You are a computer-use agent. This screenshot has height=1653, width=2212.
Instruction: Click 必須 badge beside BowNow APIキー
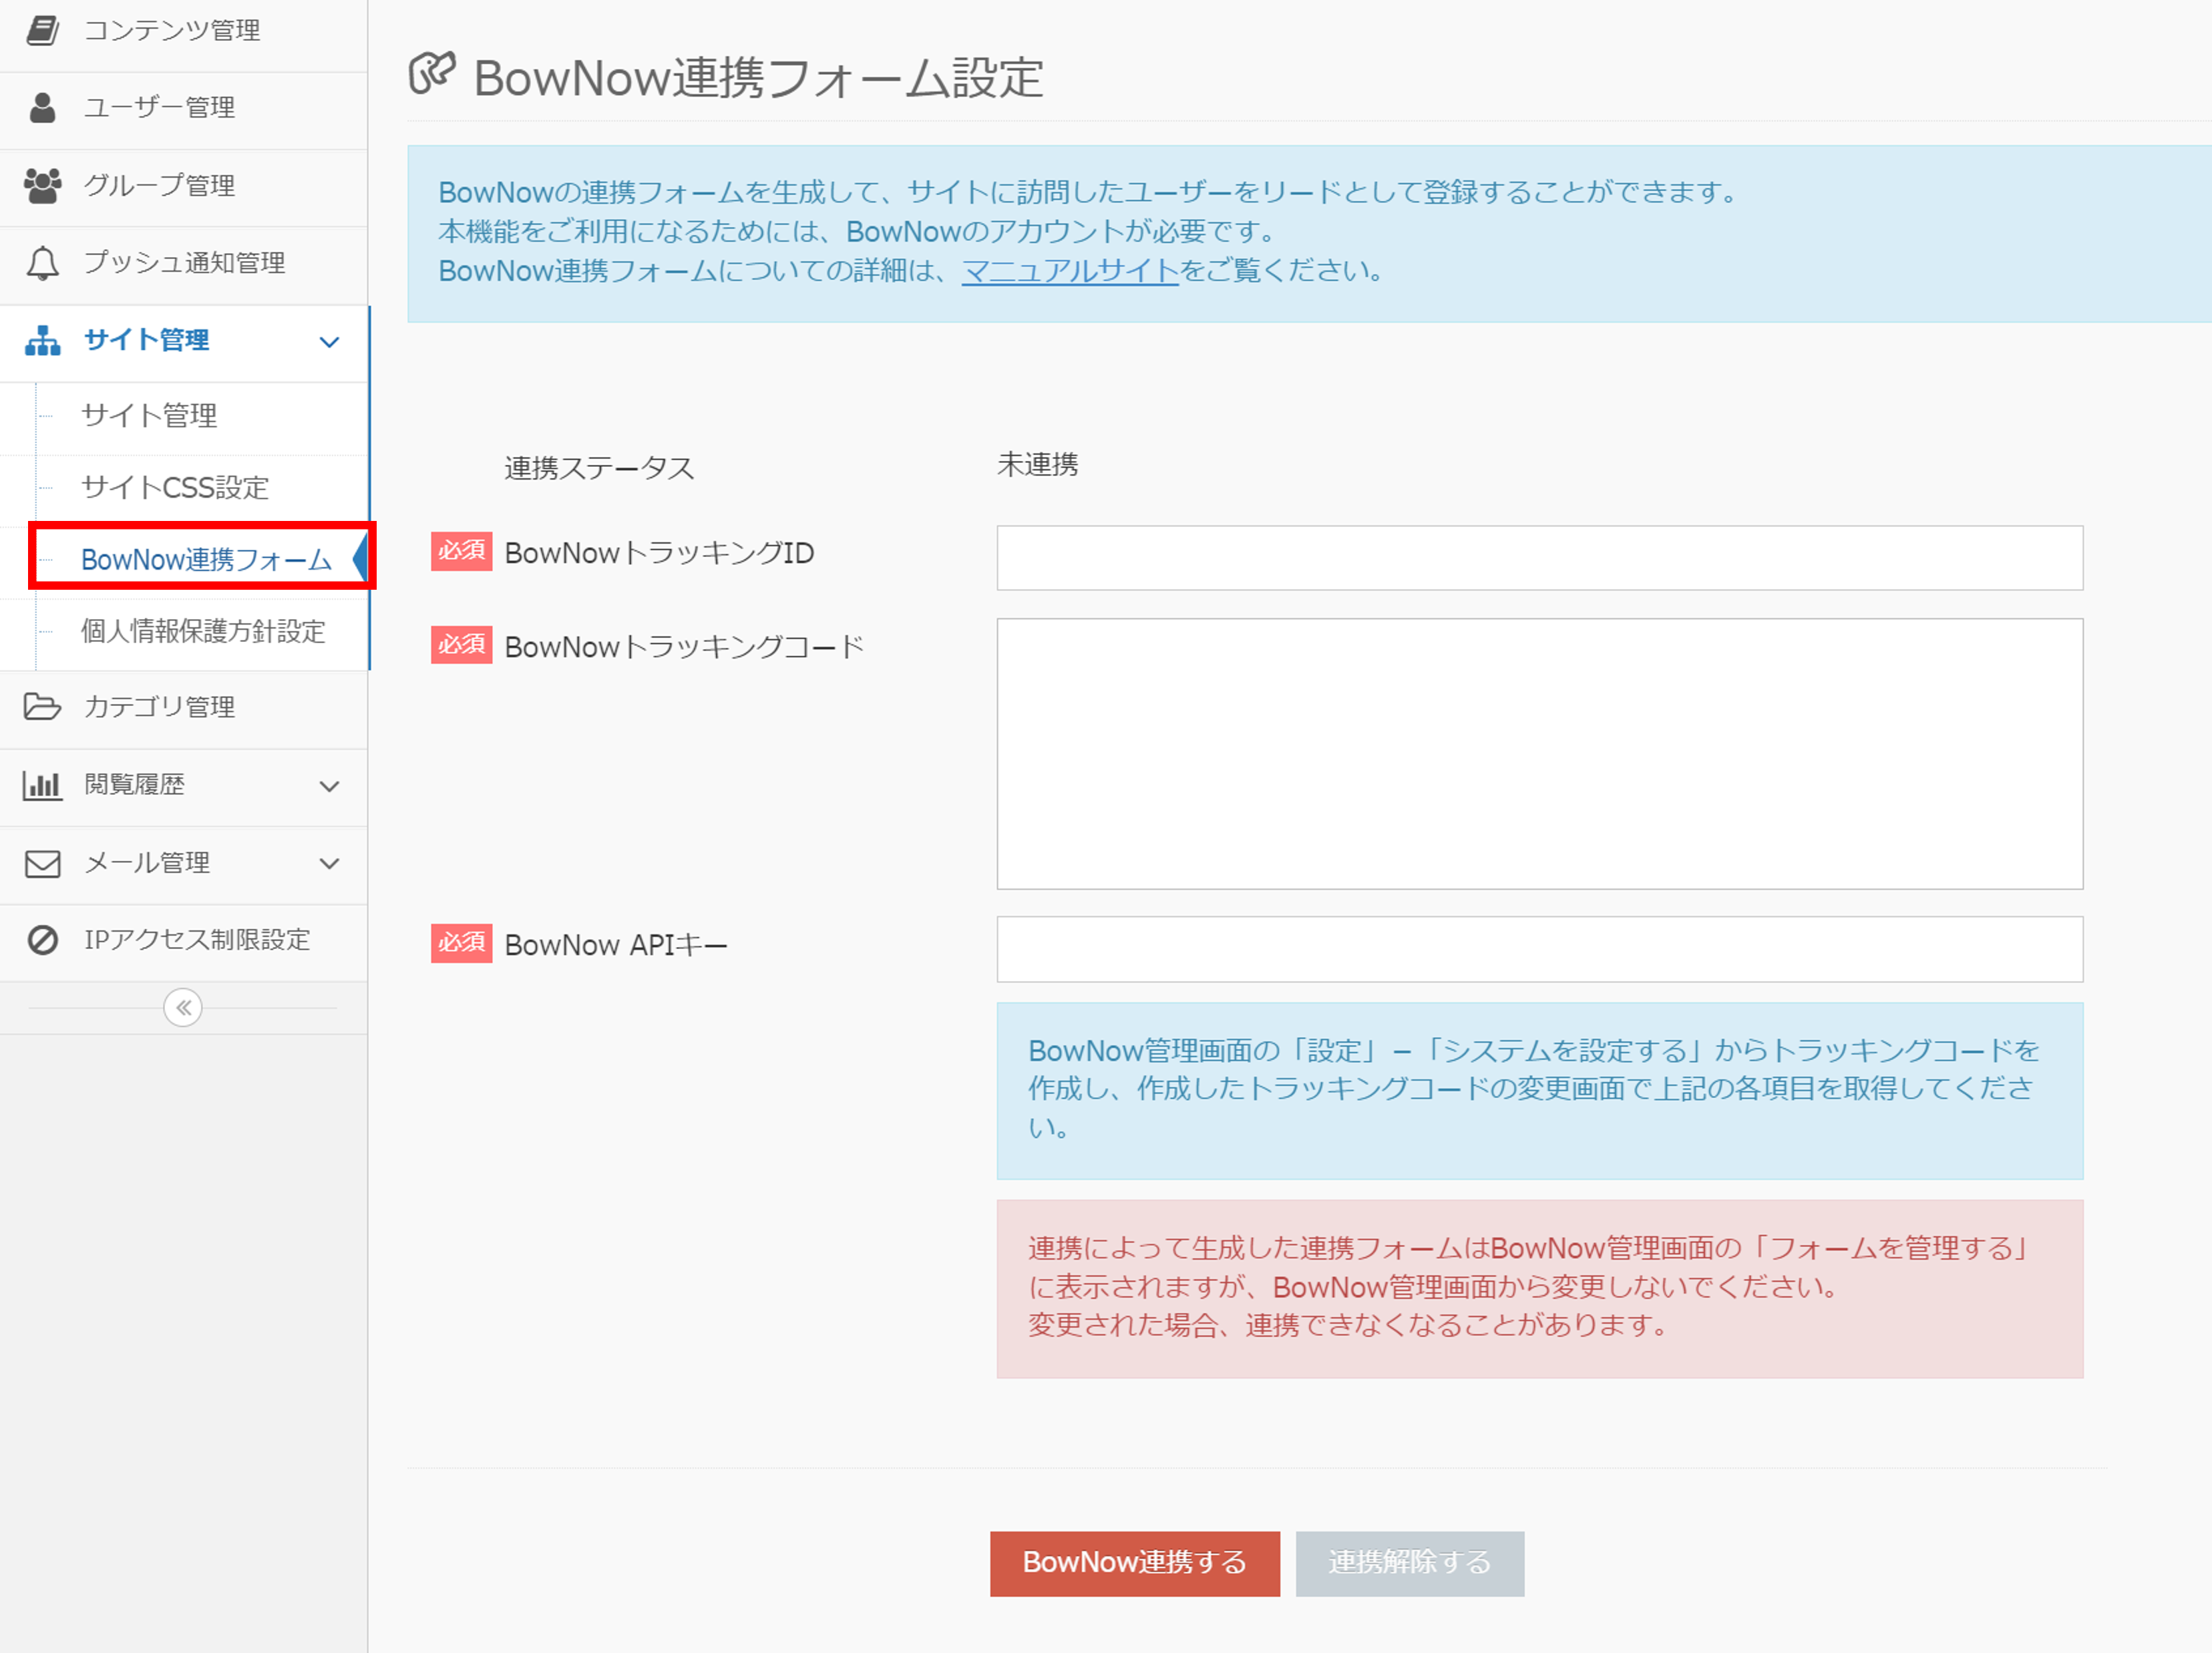point(461,943)
